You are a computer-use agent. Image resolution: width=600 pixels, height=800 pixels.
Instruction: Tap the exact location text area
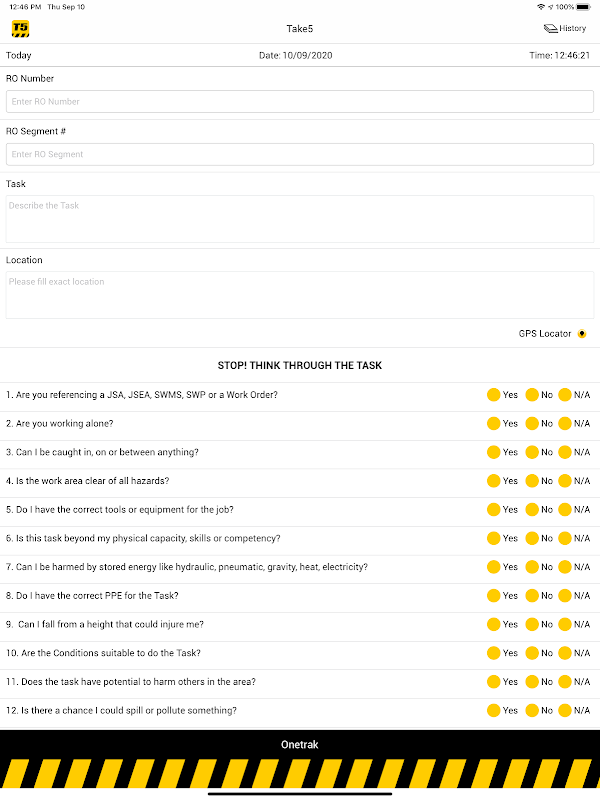coord(300,295)
